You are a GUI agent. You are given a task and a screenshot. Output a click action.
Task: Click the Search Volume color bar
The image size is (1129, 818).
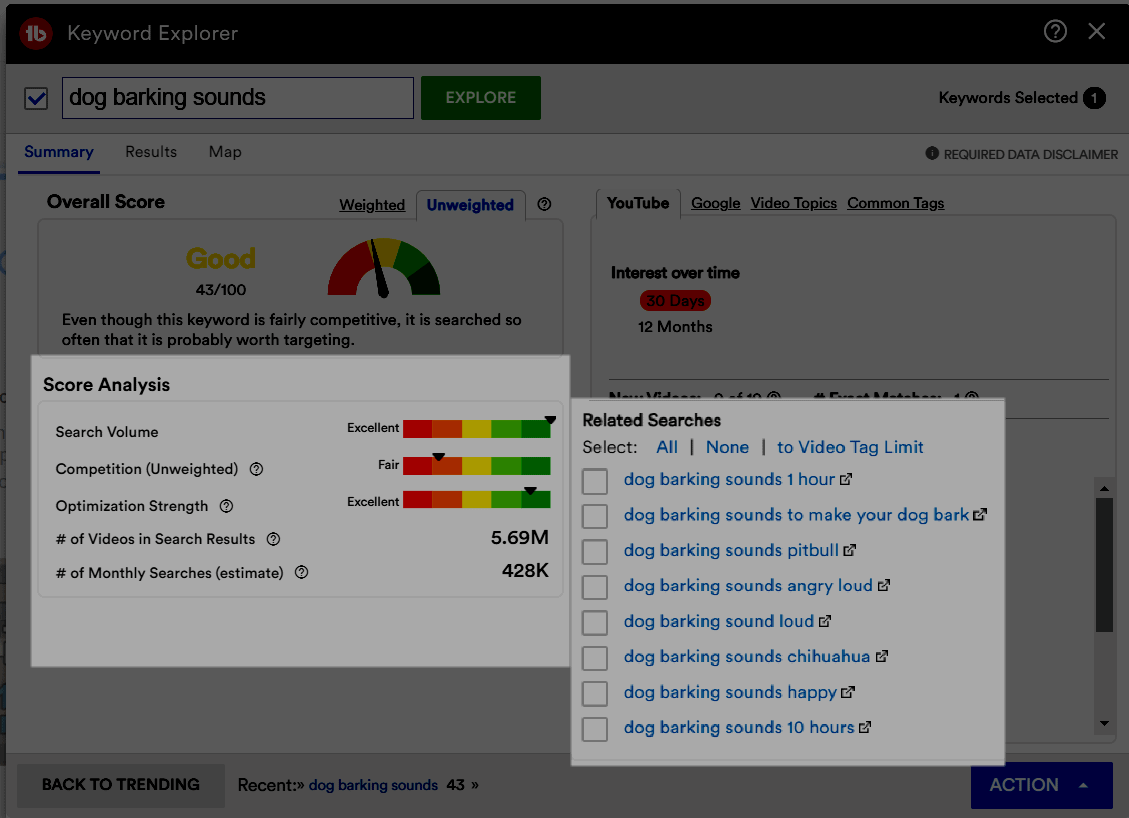pyautogui.click(x=477, y=428)
